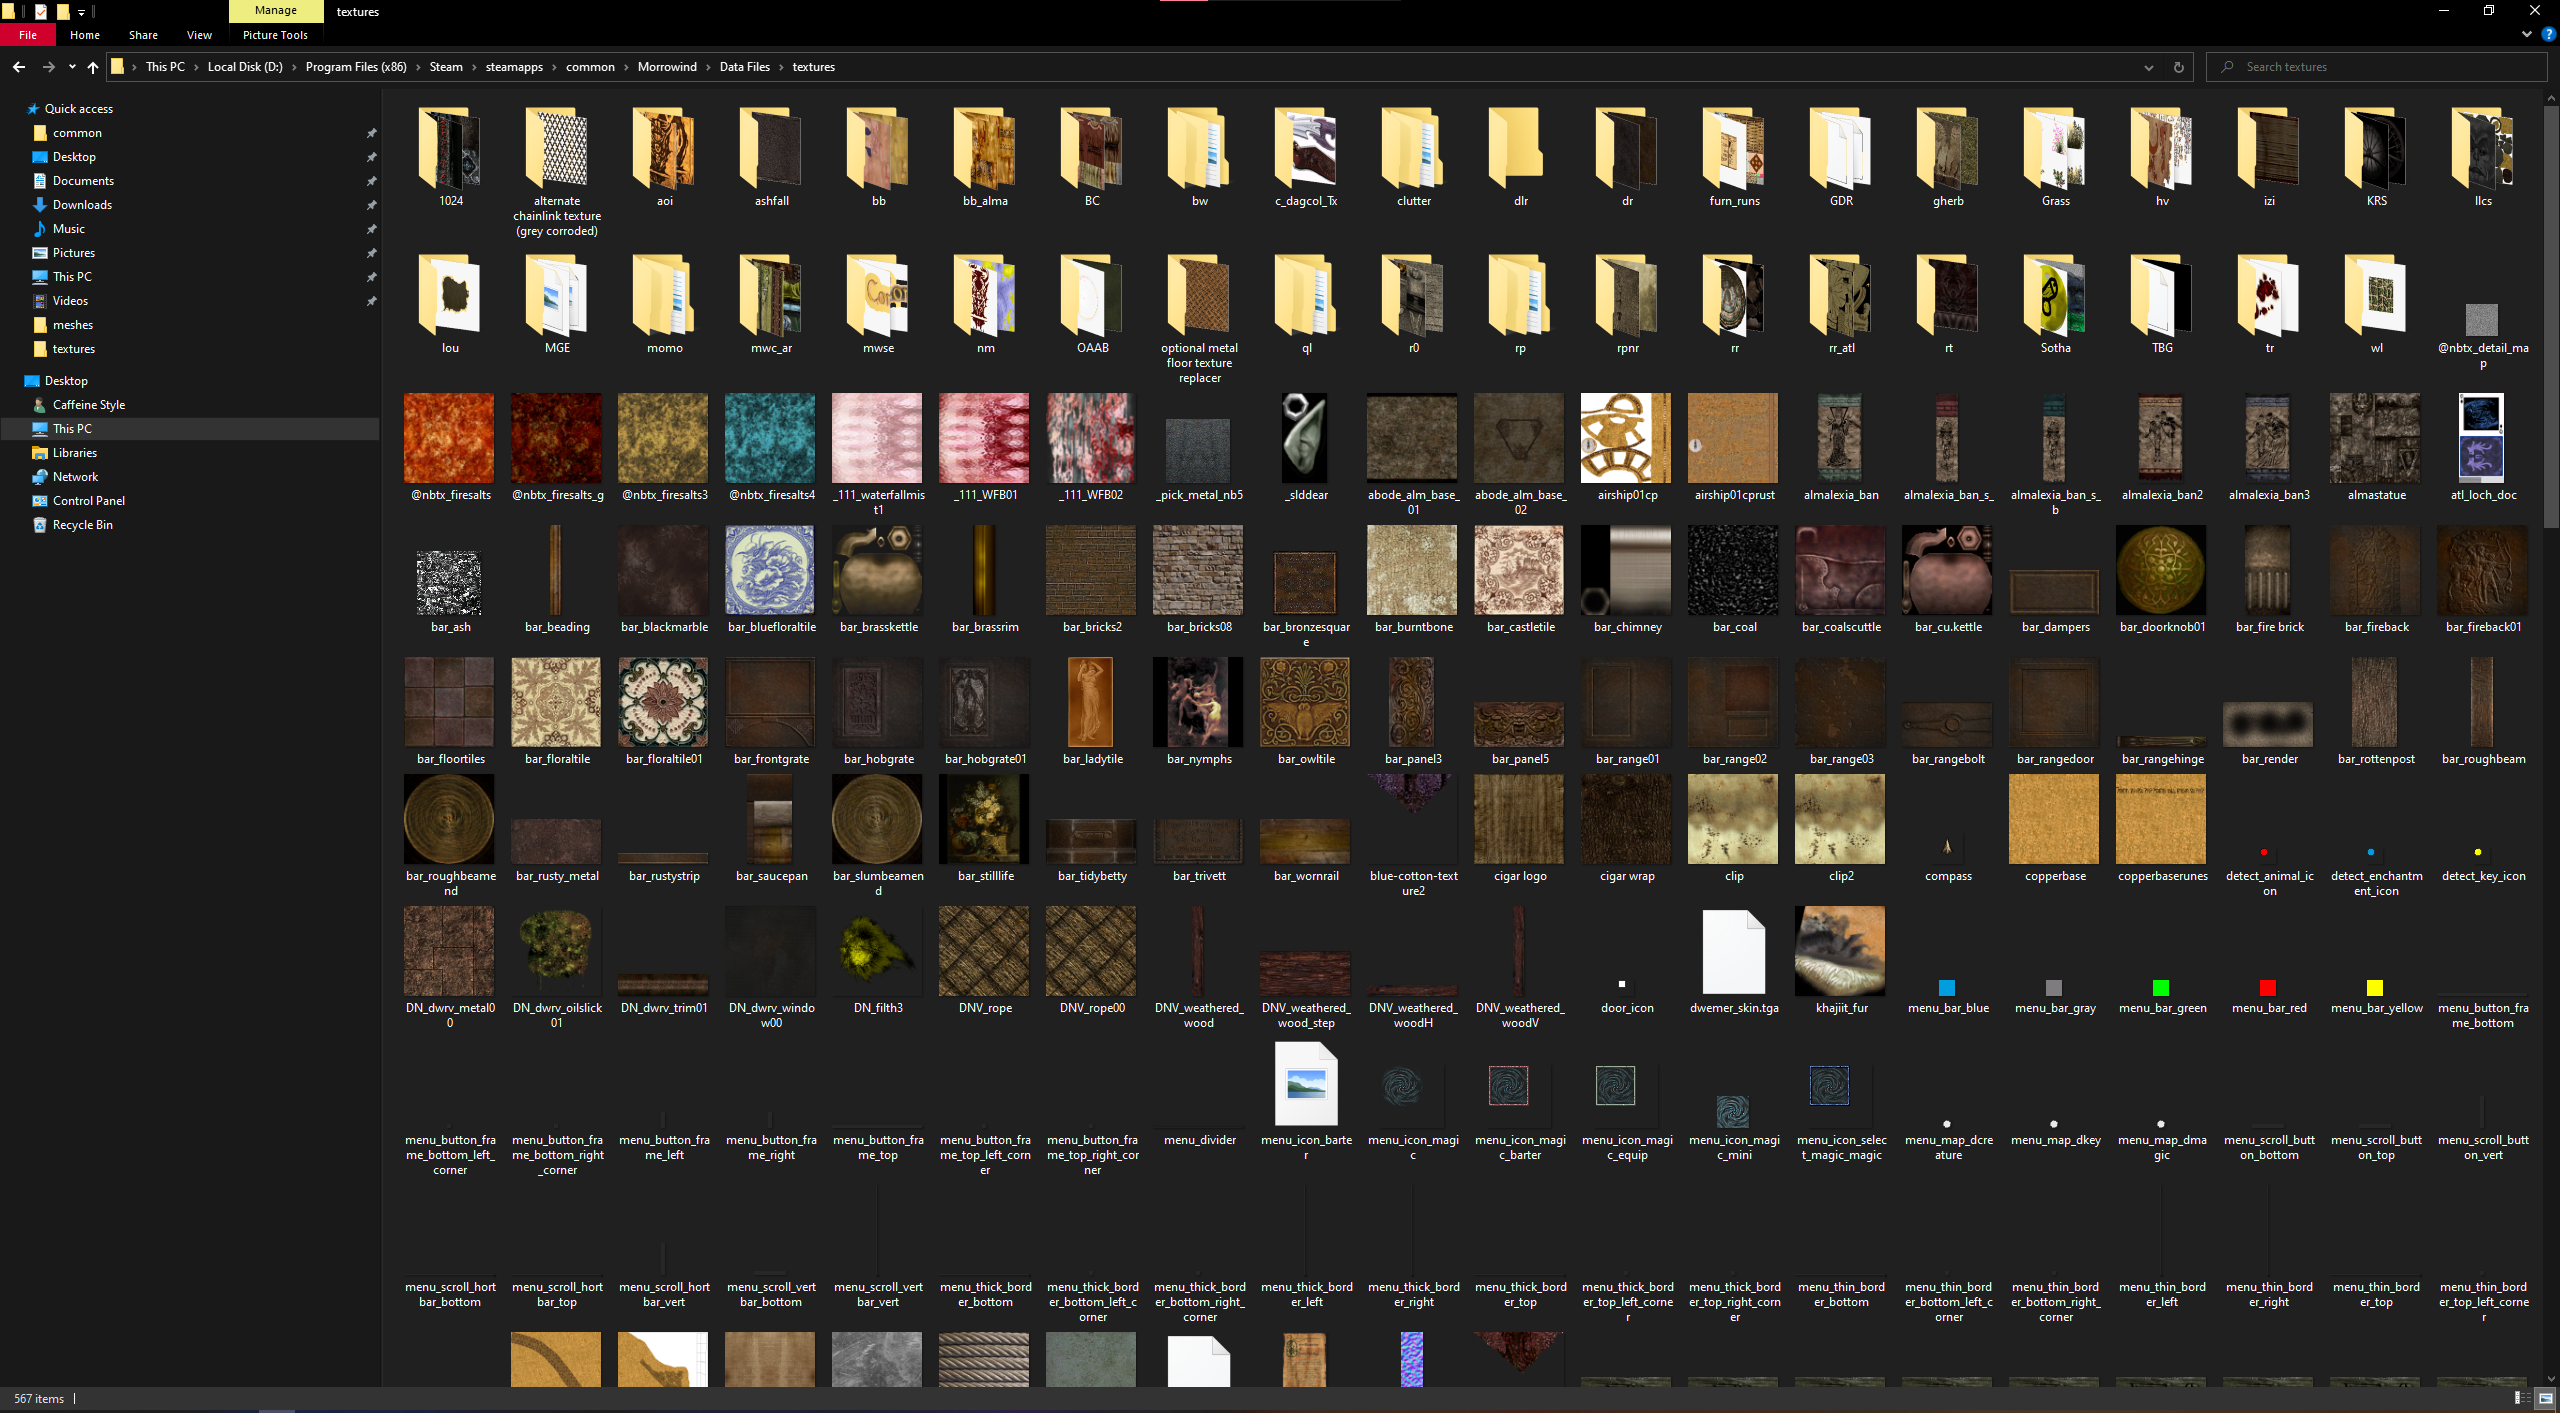Viewport: 2560px width, 1413px height.
Task: Click the Back navigation button
Action: click(19, 66)
